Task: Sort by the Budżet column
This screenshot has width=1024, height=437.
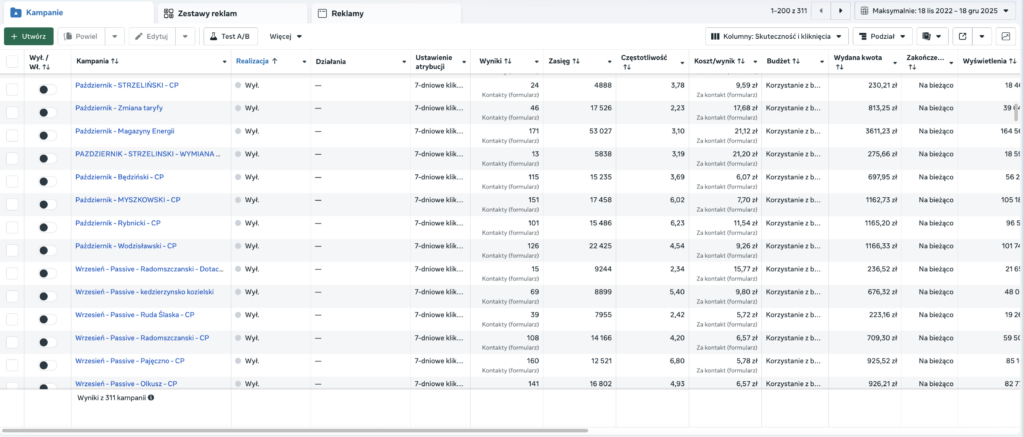Action: click(x=782, y=61)
